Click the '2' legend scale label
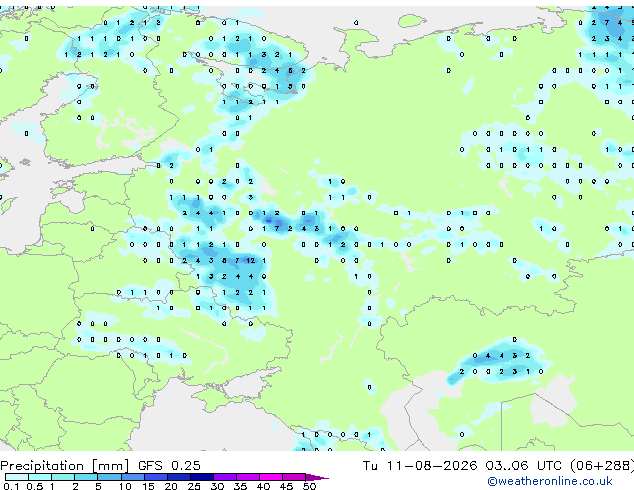 click(75, 486)
